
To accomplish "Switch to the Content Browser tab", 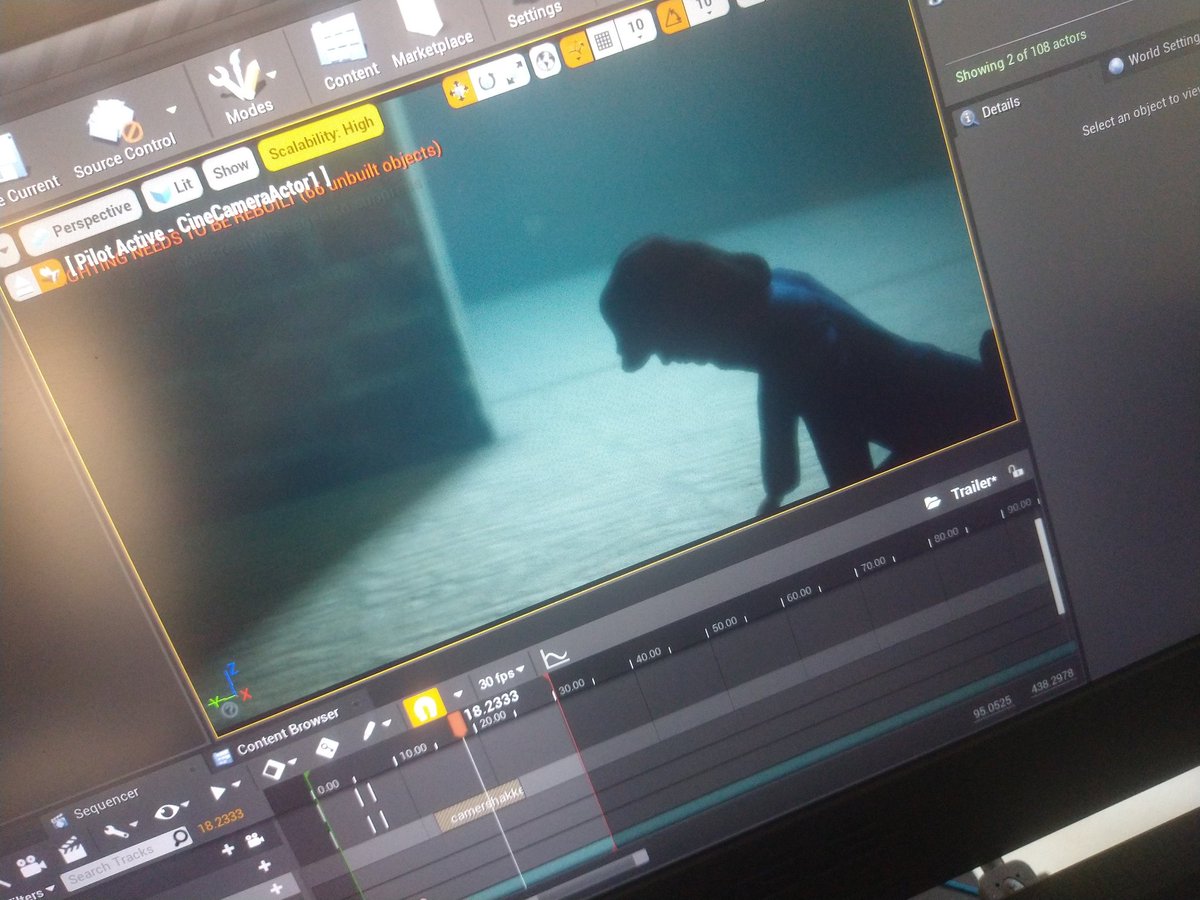I will 278,736.
